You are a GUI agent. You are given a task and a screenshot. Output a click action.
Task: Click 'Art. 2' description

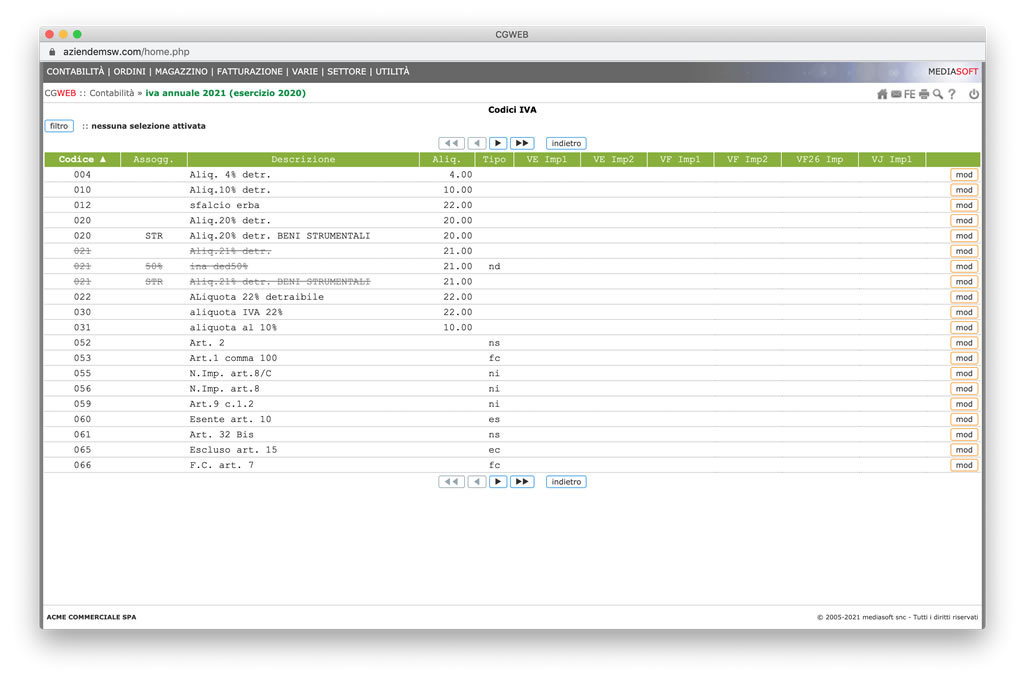(x=206, y=343)
